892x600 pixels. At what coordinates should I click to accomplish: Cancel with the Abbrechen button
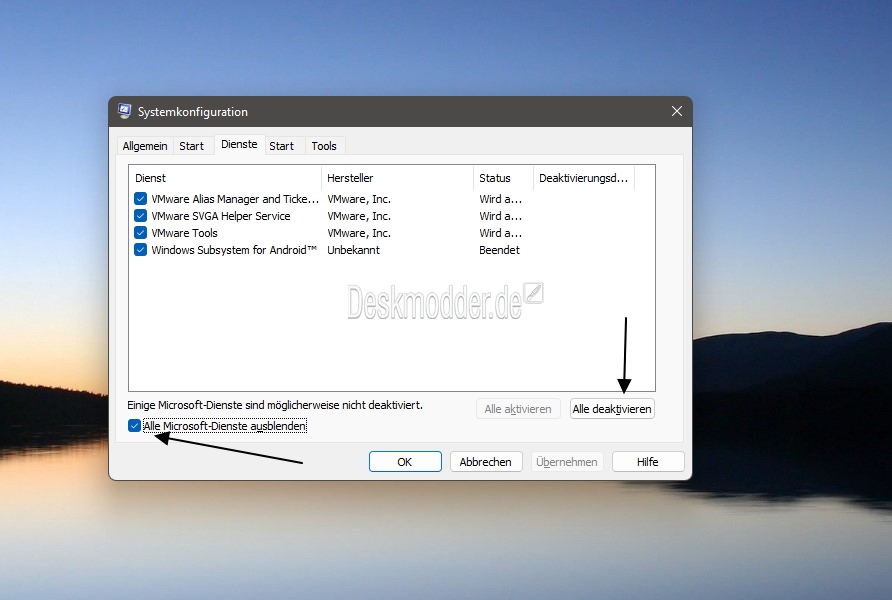(x=486, y=462)
